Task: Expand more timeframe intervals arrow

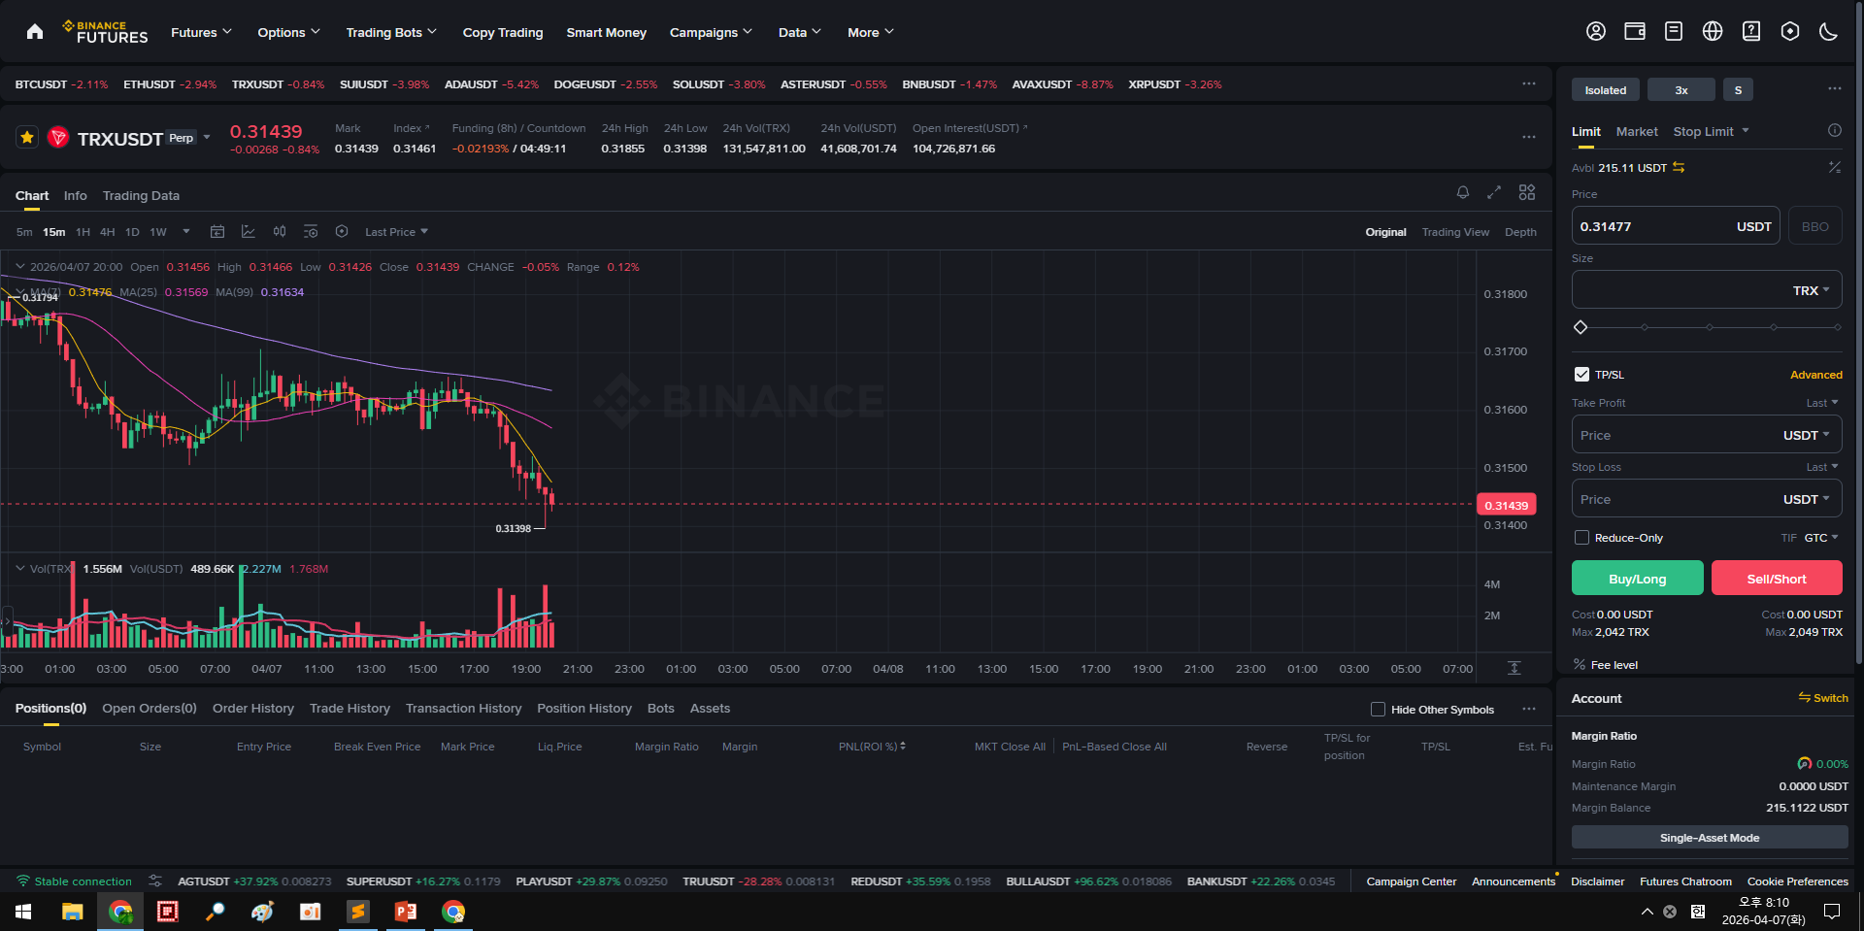Action: click(186, 232)
